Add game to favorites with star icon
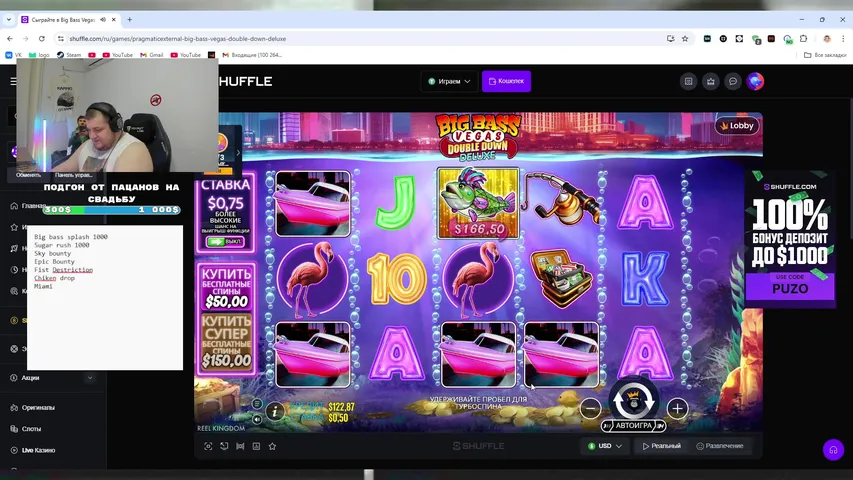 point(273,446)
